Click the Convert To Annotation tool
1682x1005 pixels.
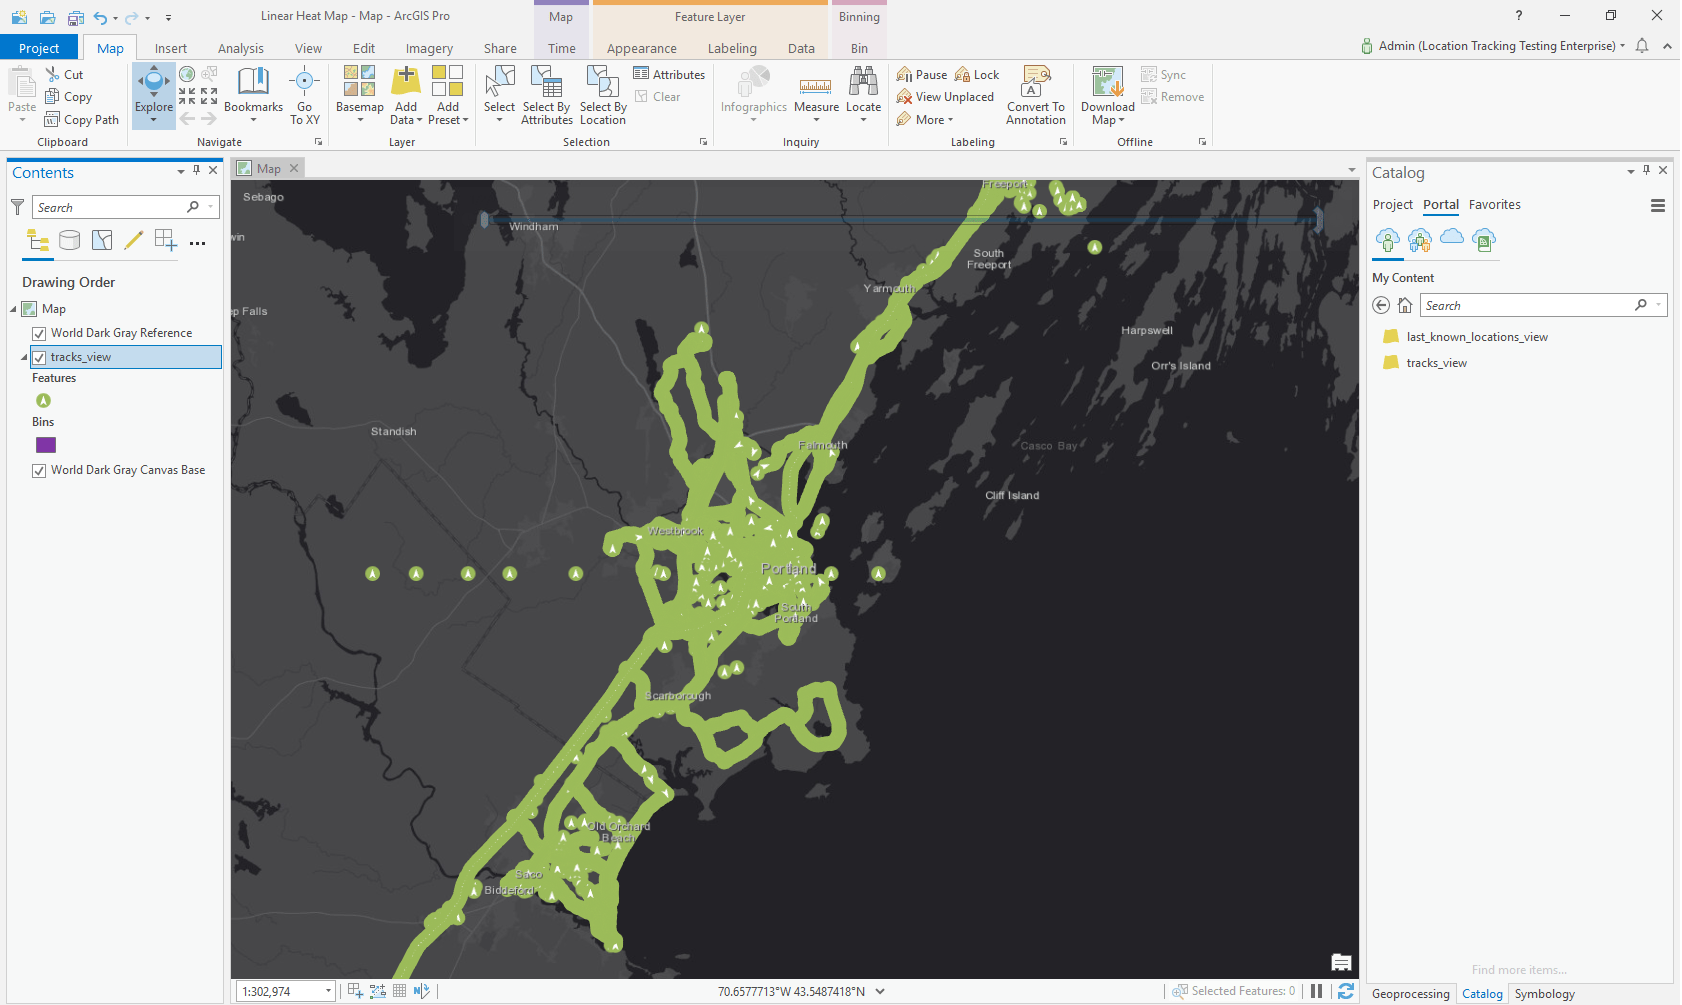[1035, 95]
